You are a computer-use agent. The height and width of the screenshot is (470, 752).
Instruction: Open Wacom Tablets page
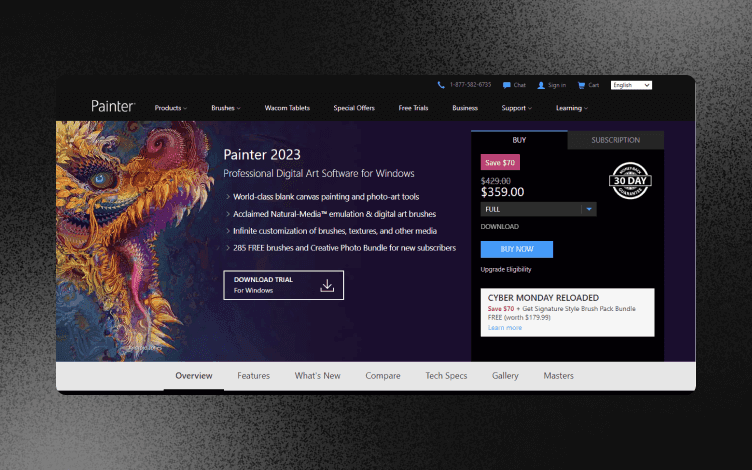click(287, 108)
